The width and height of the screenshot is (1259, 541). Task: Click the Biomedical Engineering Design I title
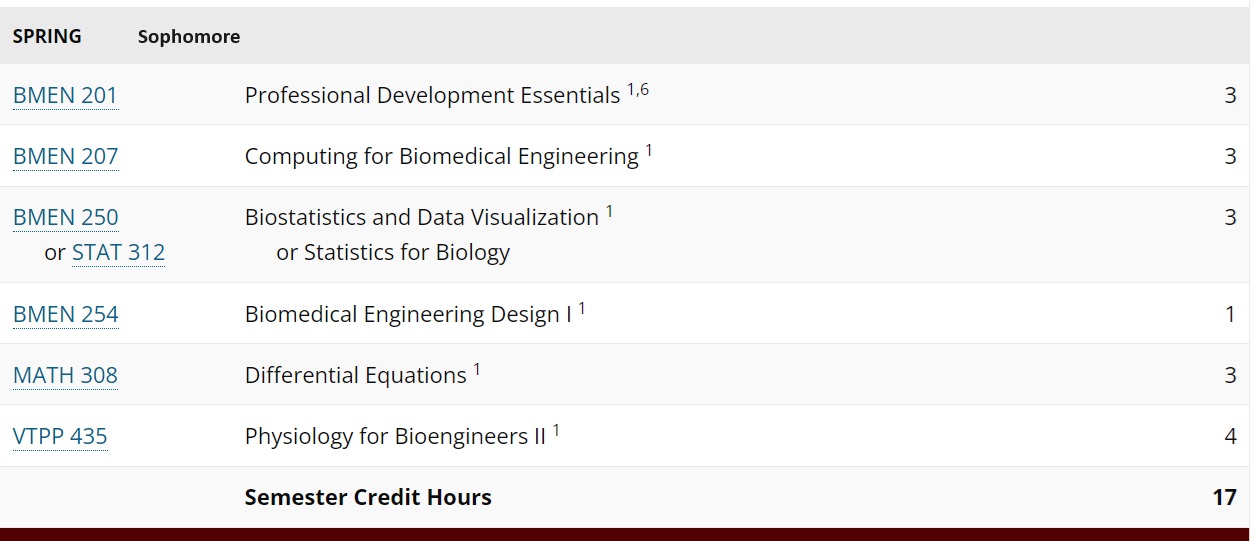click(x=408, y=315)
